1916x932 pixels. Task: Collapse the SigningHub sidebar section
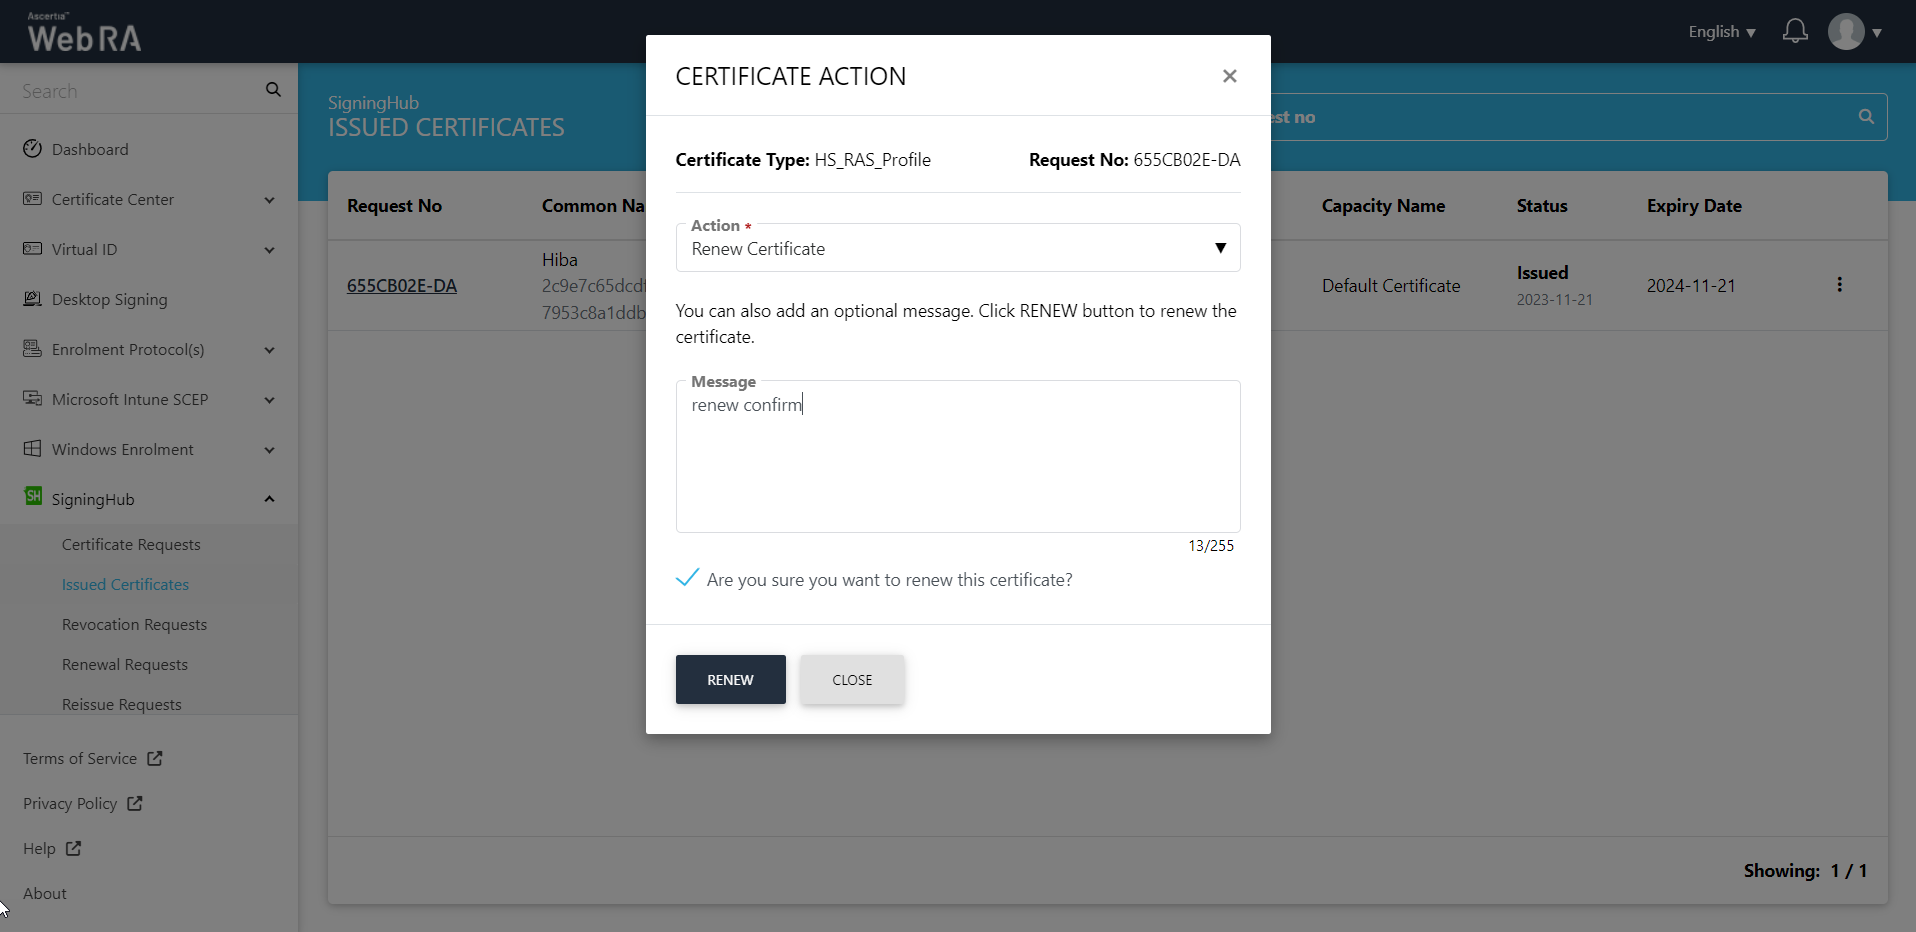[x=269, y=499]
